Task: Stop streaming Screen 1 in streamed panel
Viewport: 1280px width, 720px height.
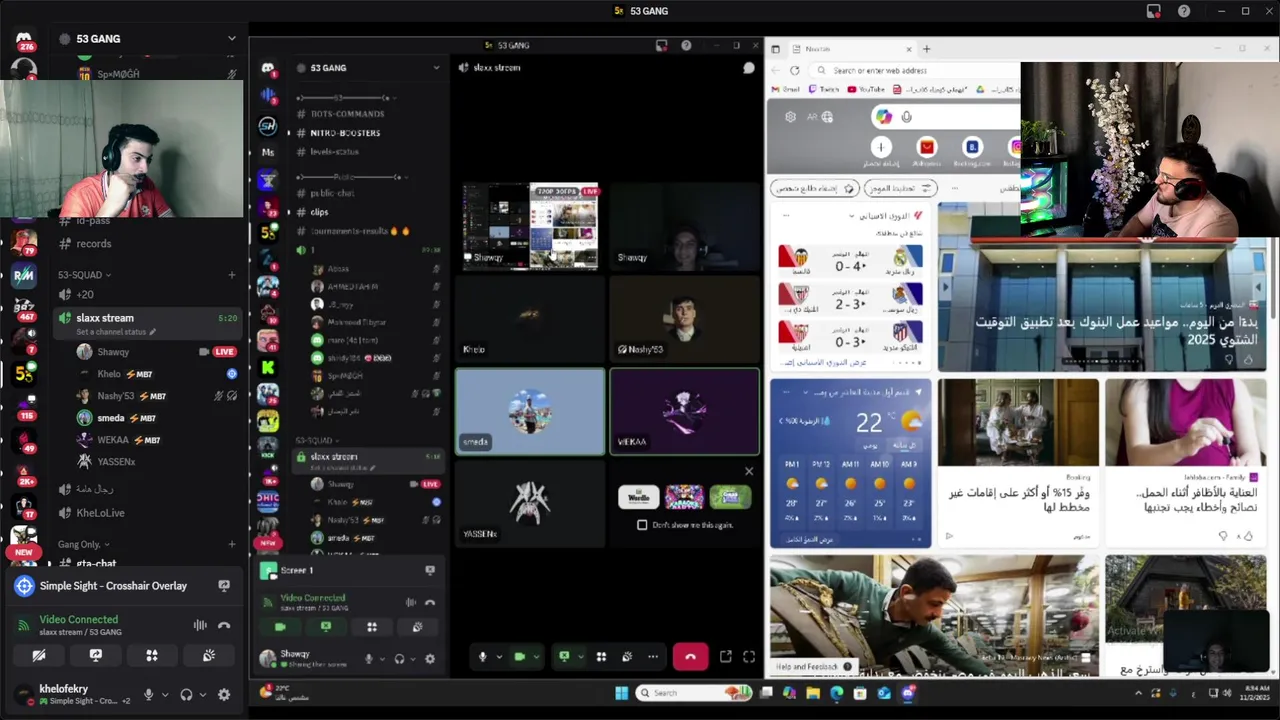Action: [430, 570]
